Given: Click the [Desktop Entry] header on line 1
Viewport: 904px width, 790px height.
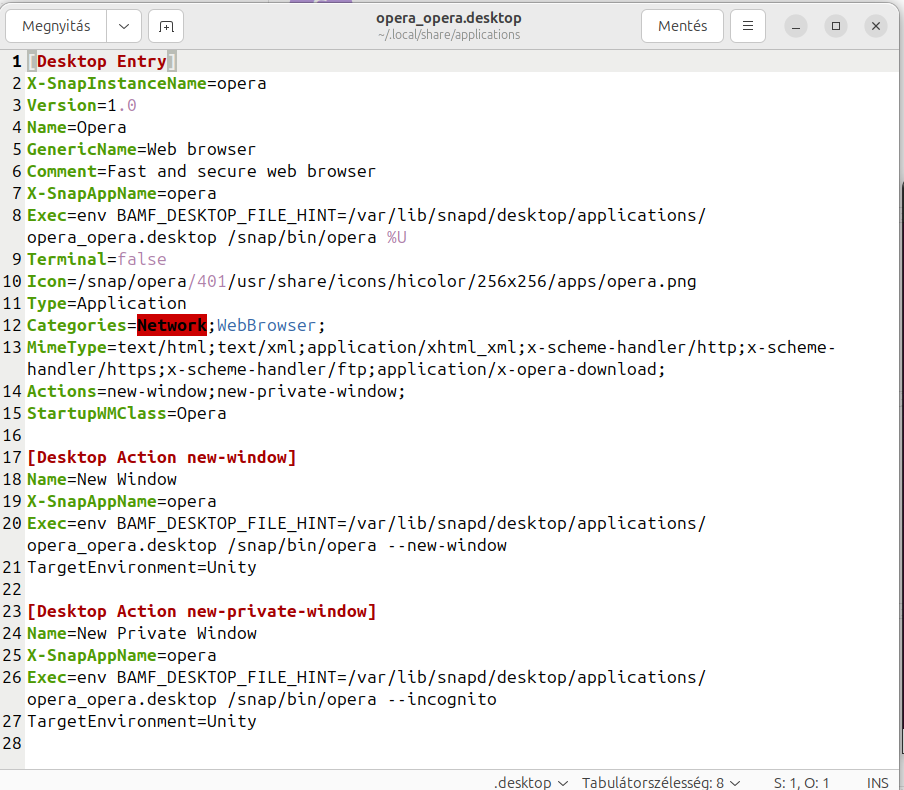Looking at the screenshot, I should 101,61.
